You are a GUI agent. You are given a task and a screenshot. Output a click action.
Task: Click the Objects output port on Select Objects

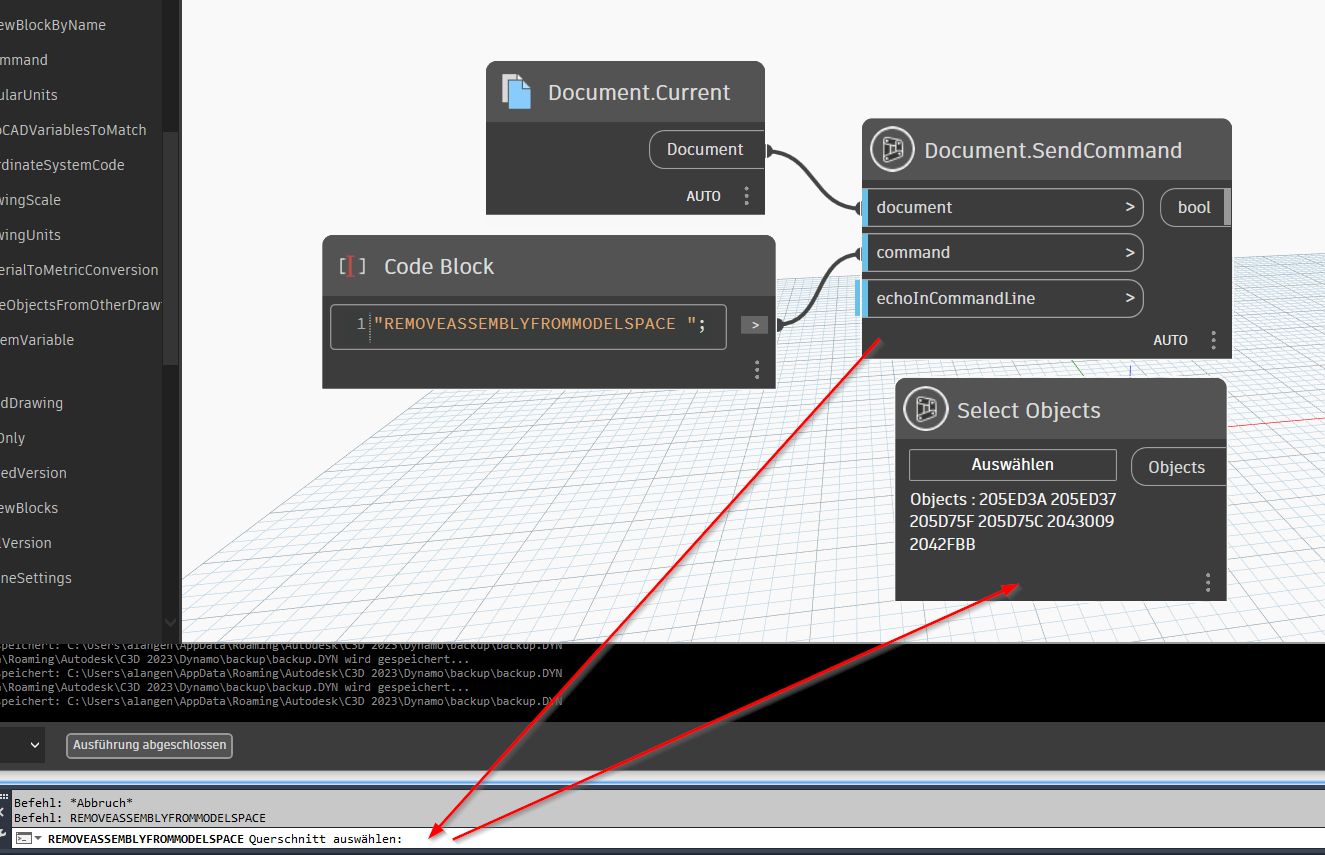1177,466
